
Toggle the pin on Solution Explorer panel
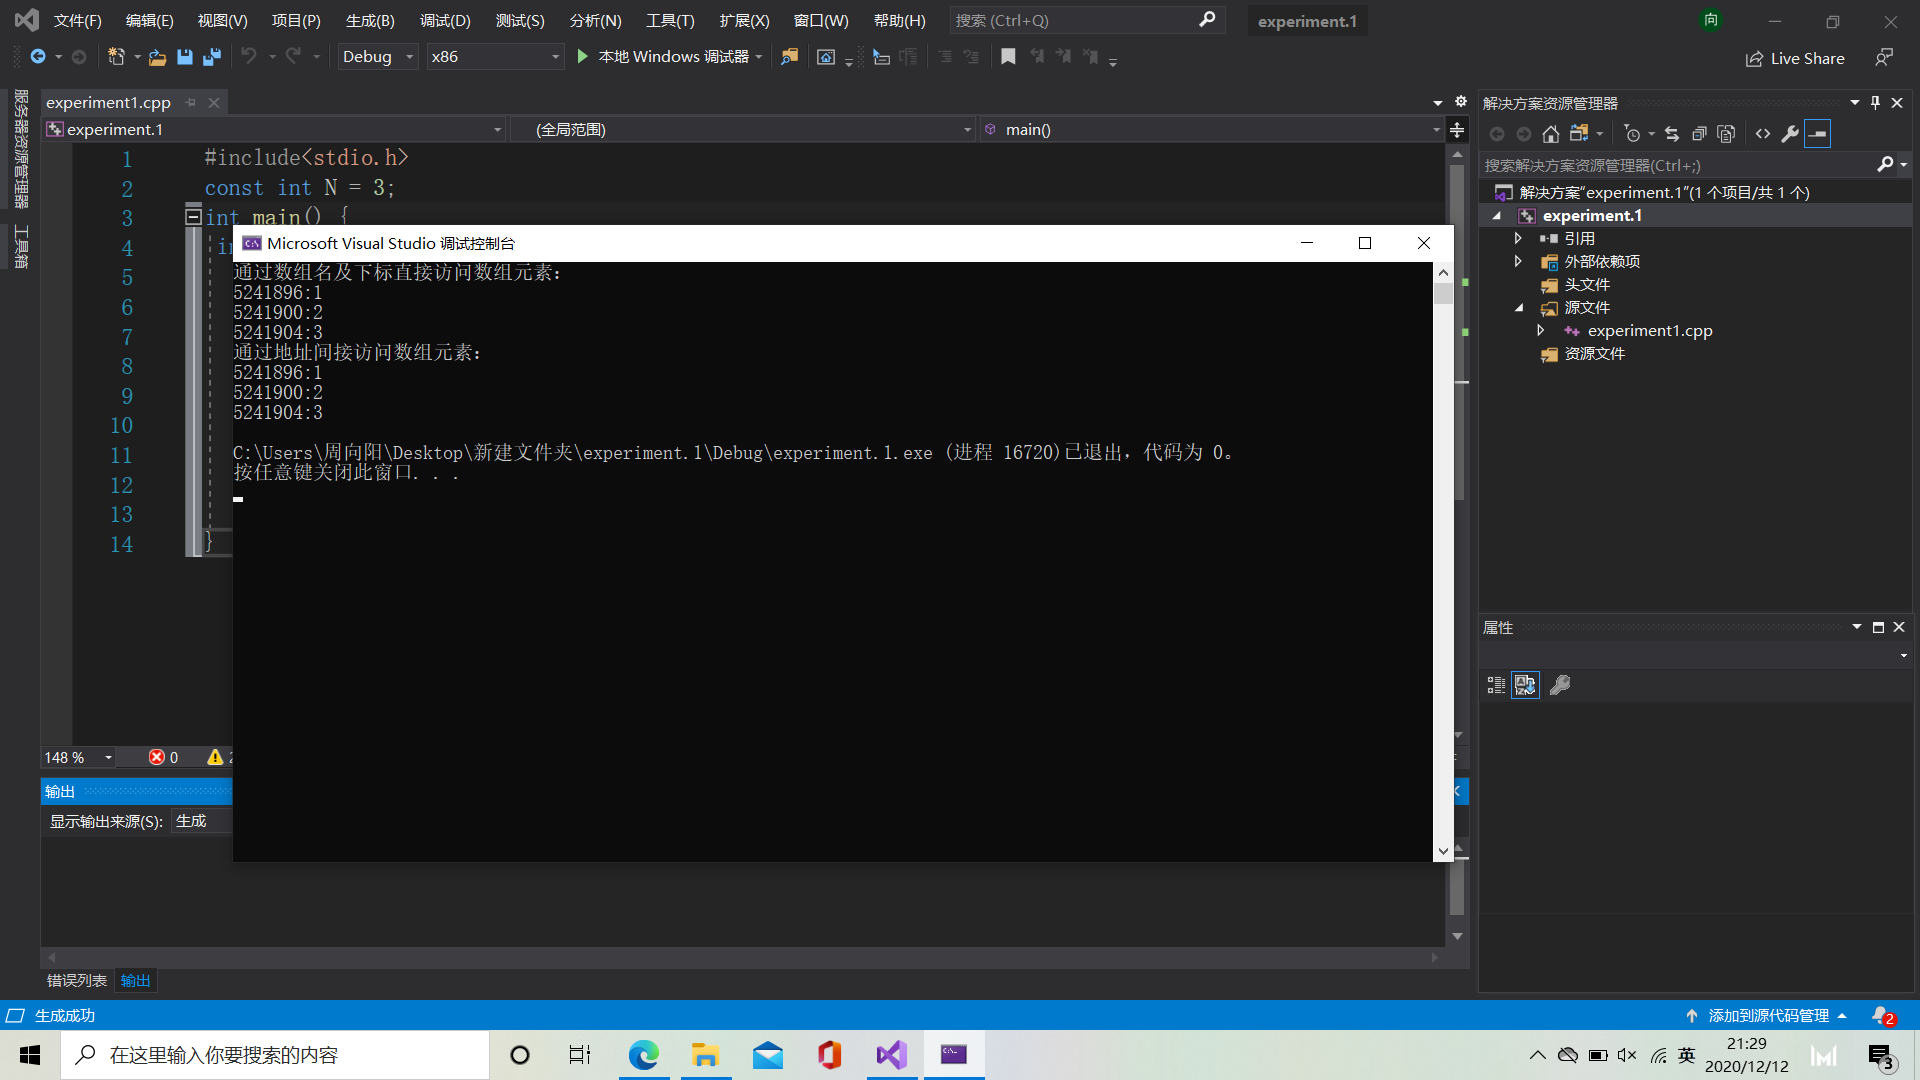(x=1875, y=103)
